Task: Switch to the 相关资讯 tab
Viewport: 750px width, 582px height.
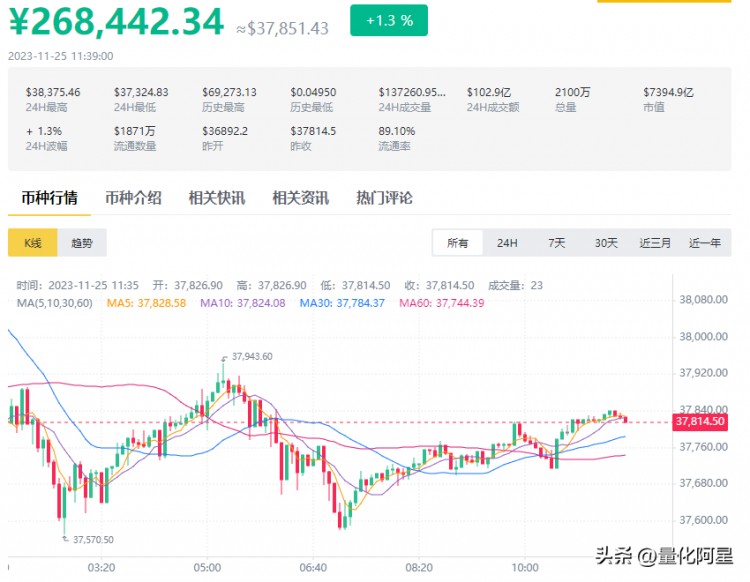Action: tap(300, 198)
